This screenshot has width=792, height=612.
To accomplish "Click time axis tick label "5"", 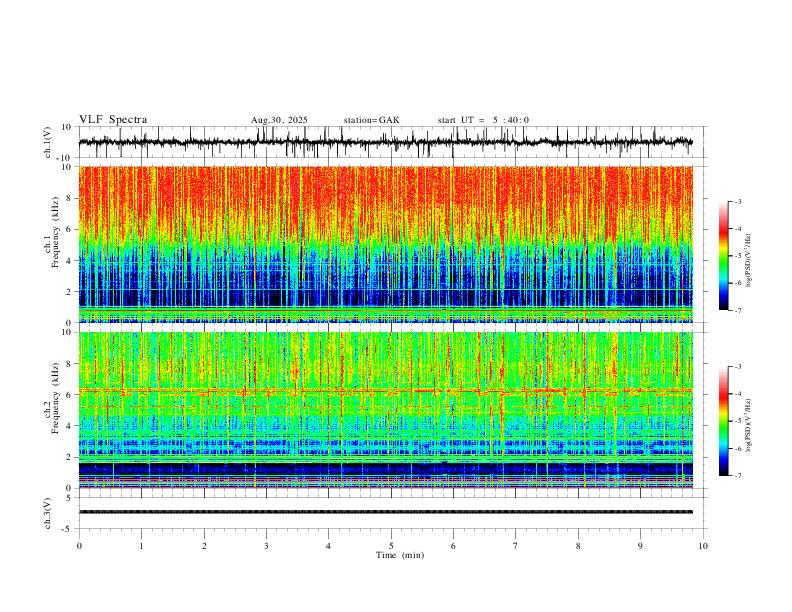I will click(391, 546).
